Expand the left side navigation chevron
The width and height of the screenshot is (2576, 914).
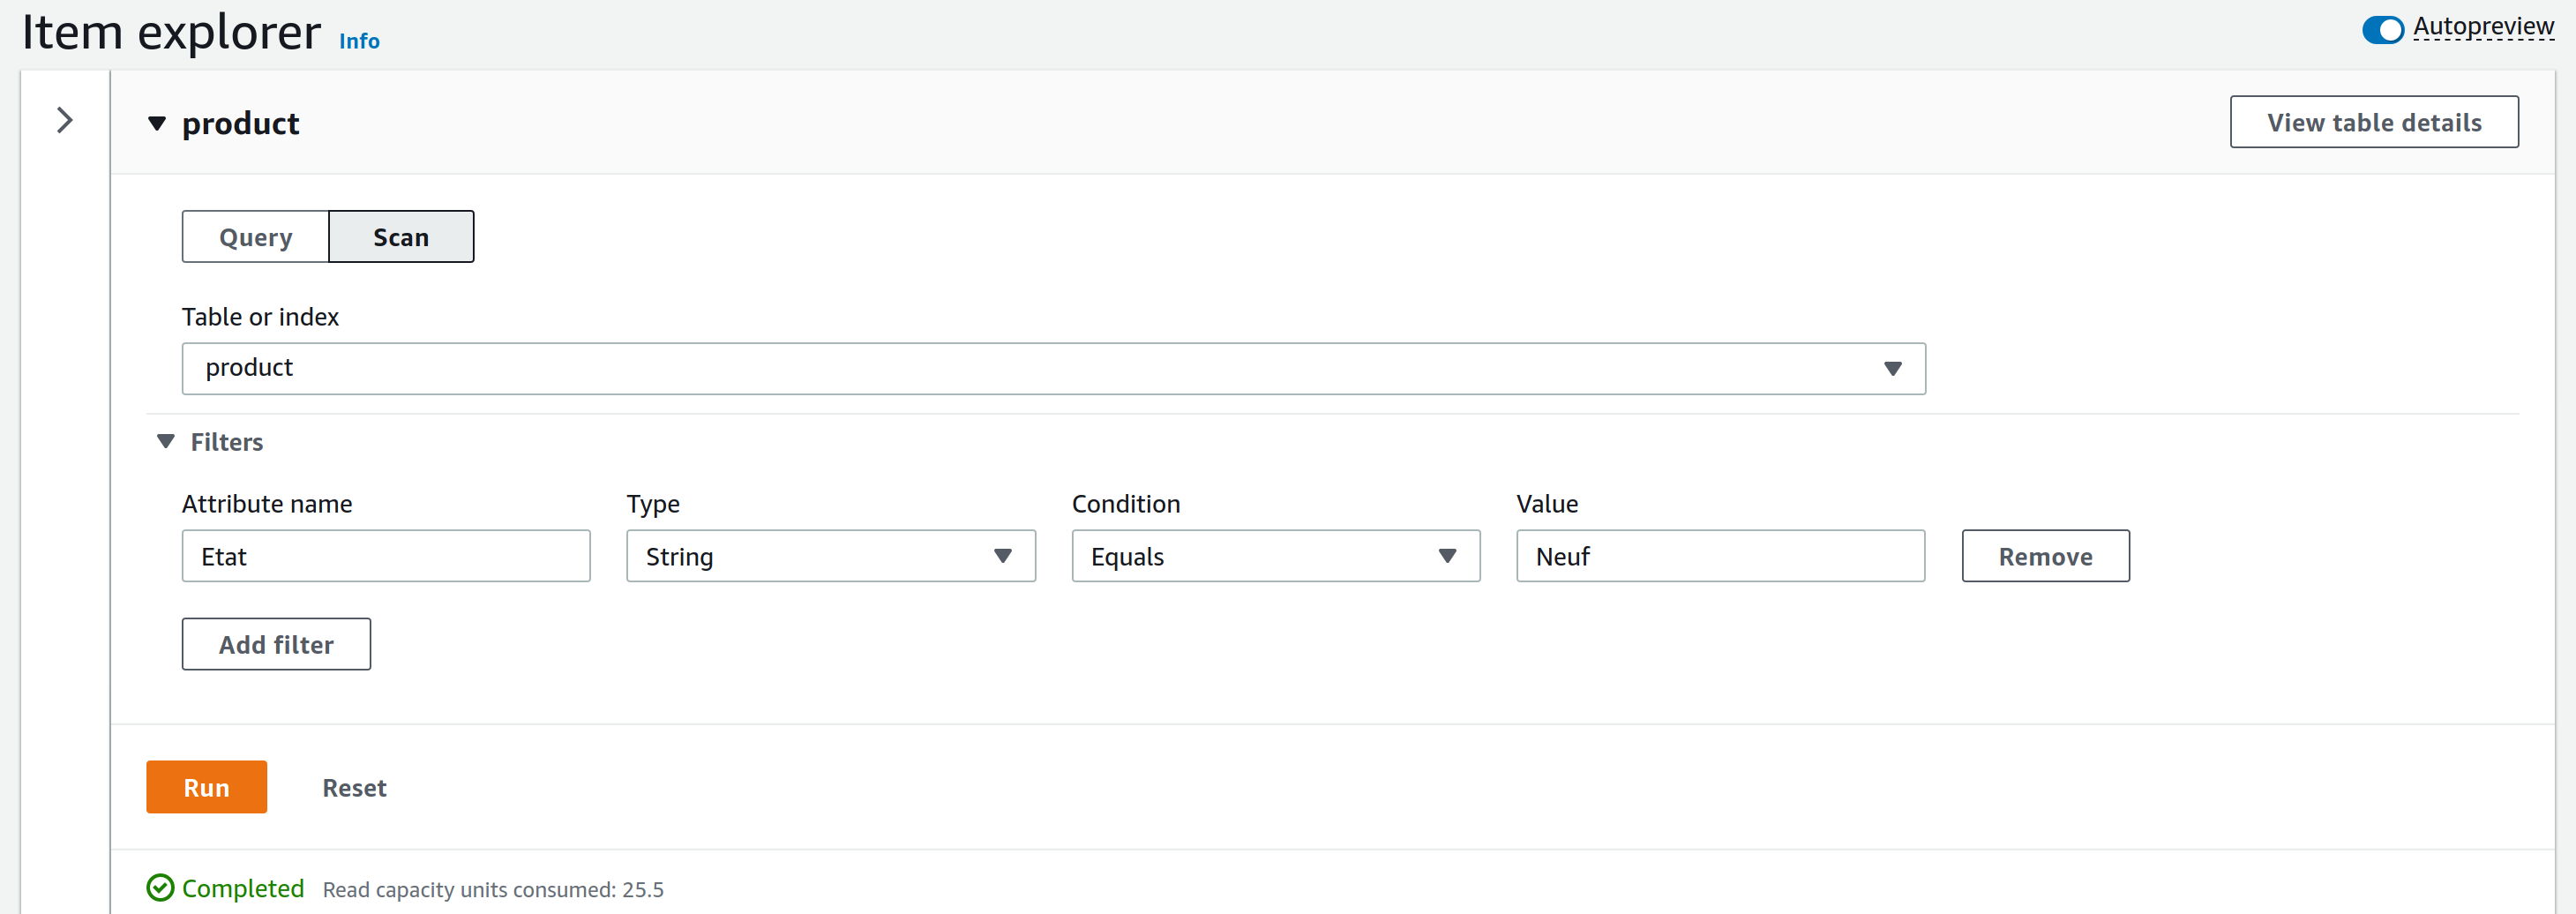pos(65,121)
